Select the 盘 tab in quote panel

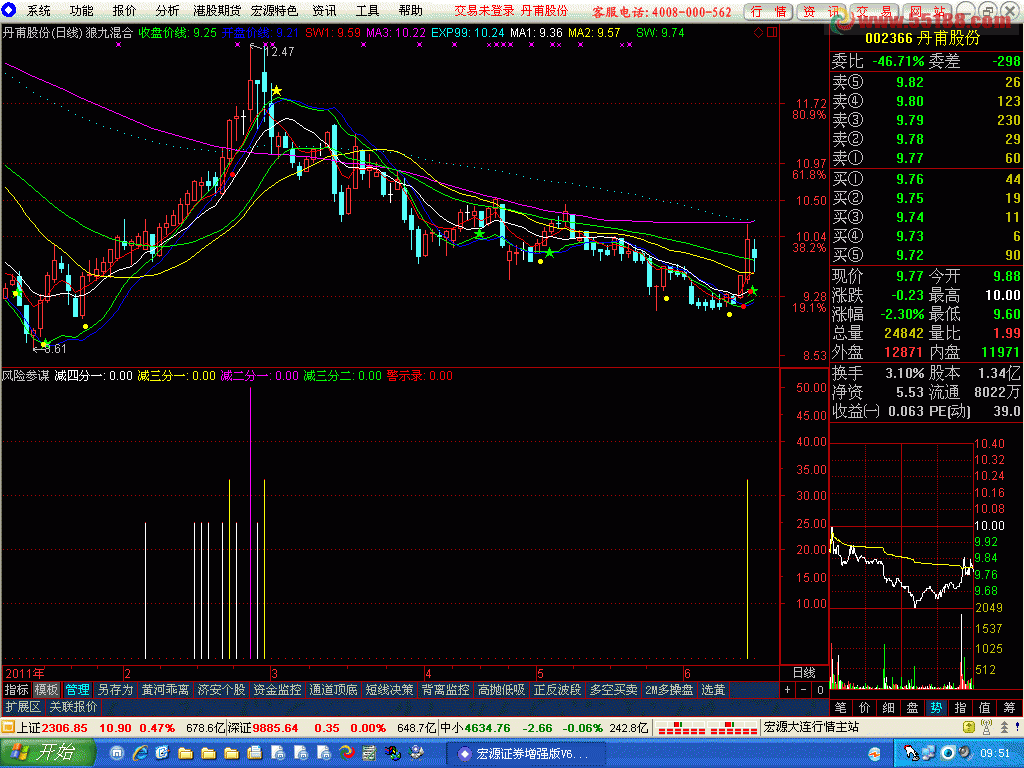[x=913, y=707]
